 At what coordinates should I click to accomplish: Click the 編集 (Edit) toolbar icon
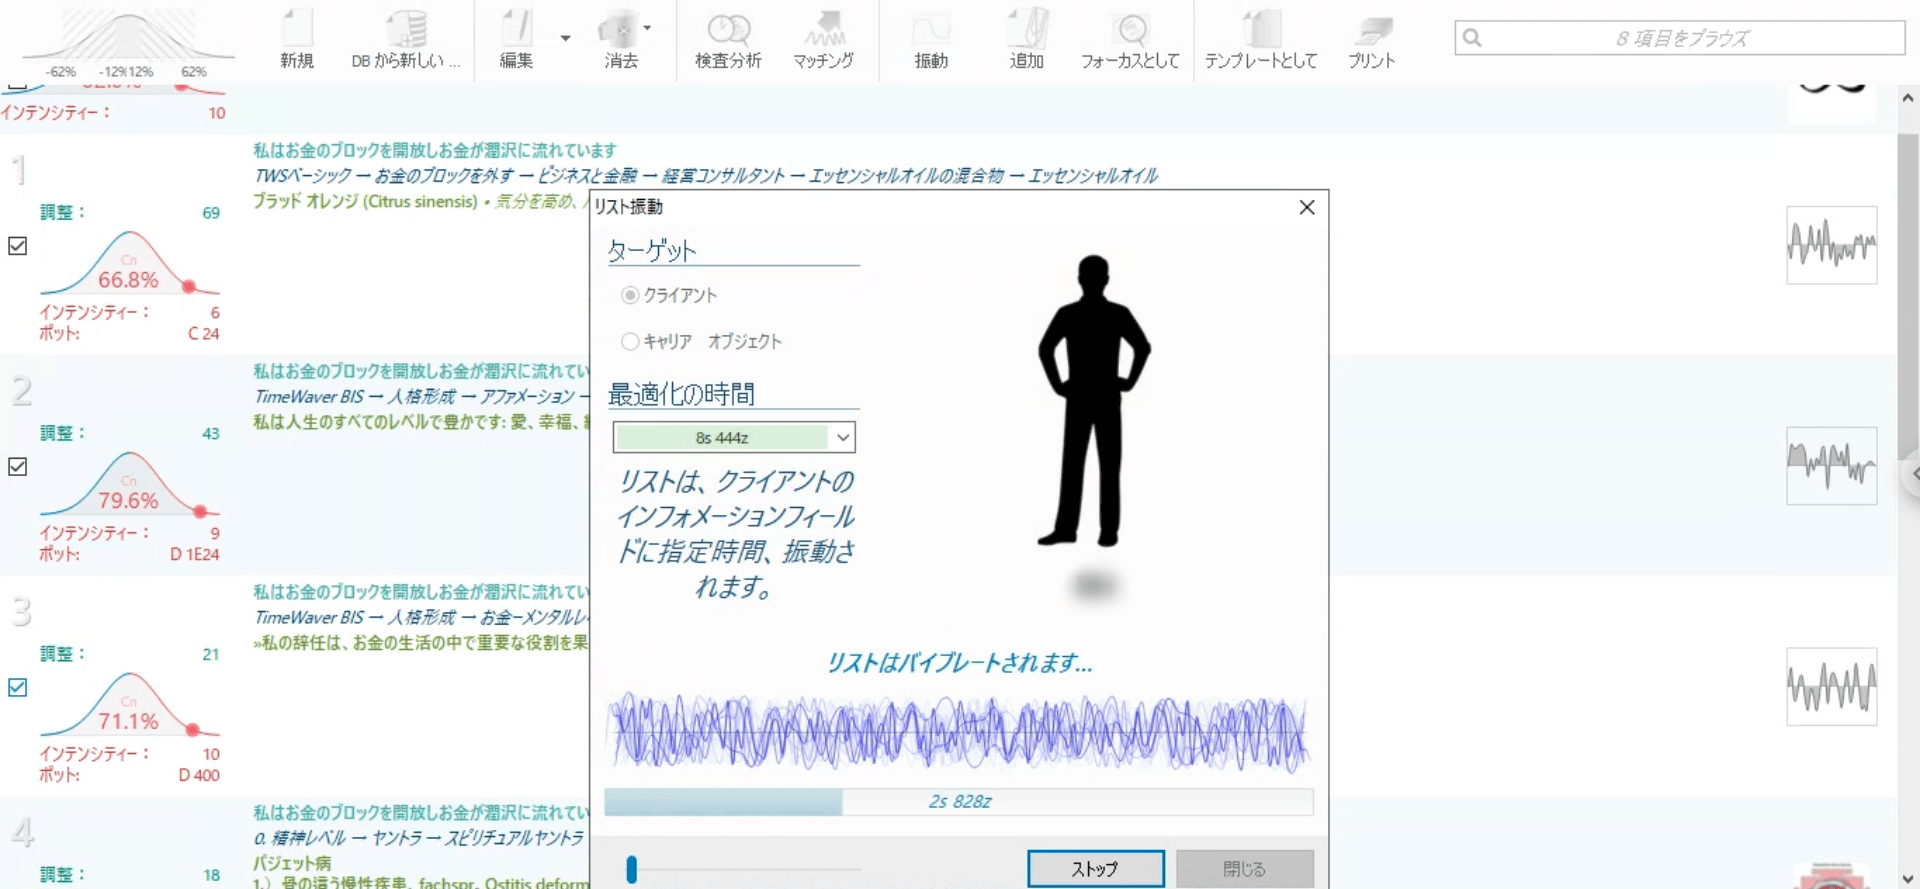point(516,40)
